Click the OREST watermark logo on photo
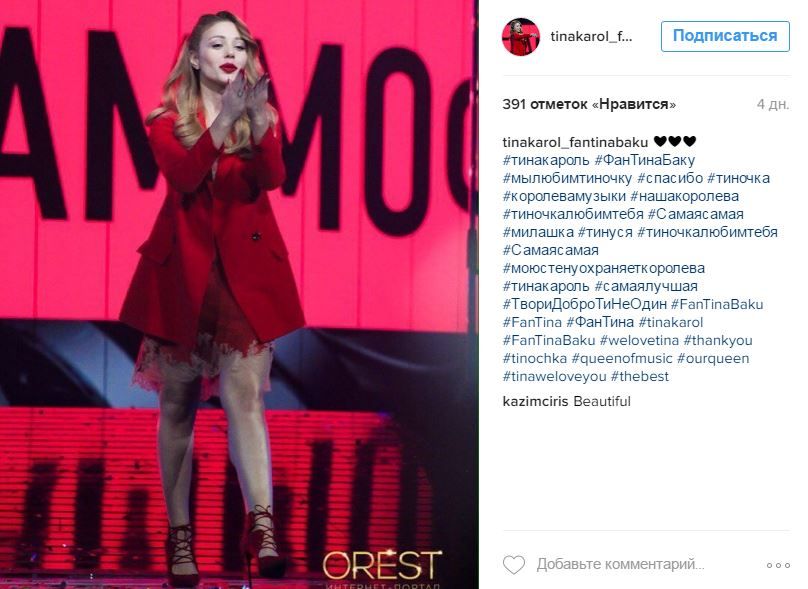Screen dimensions: 808x589 coord(382,566)
